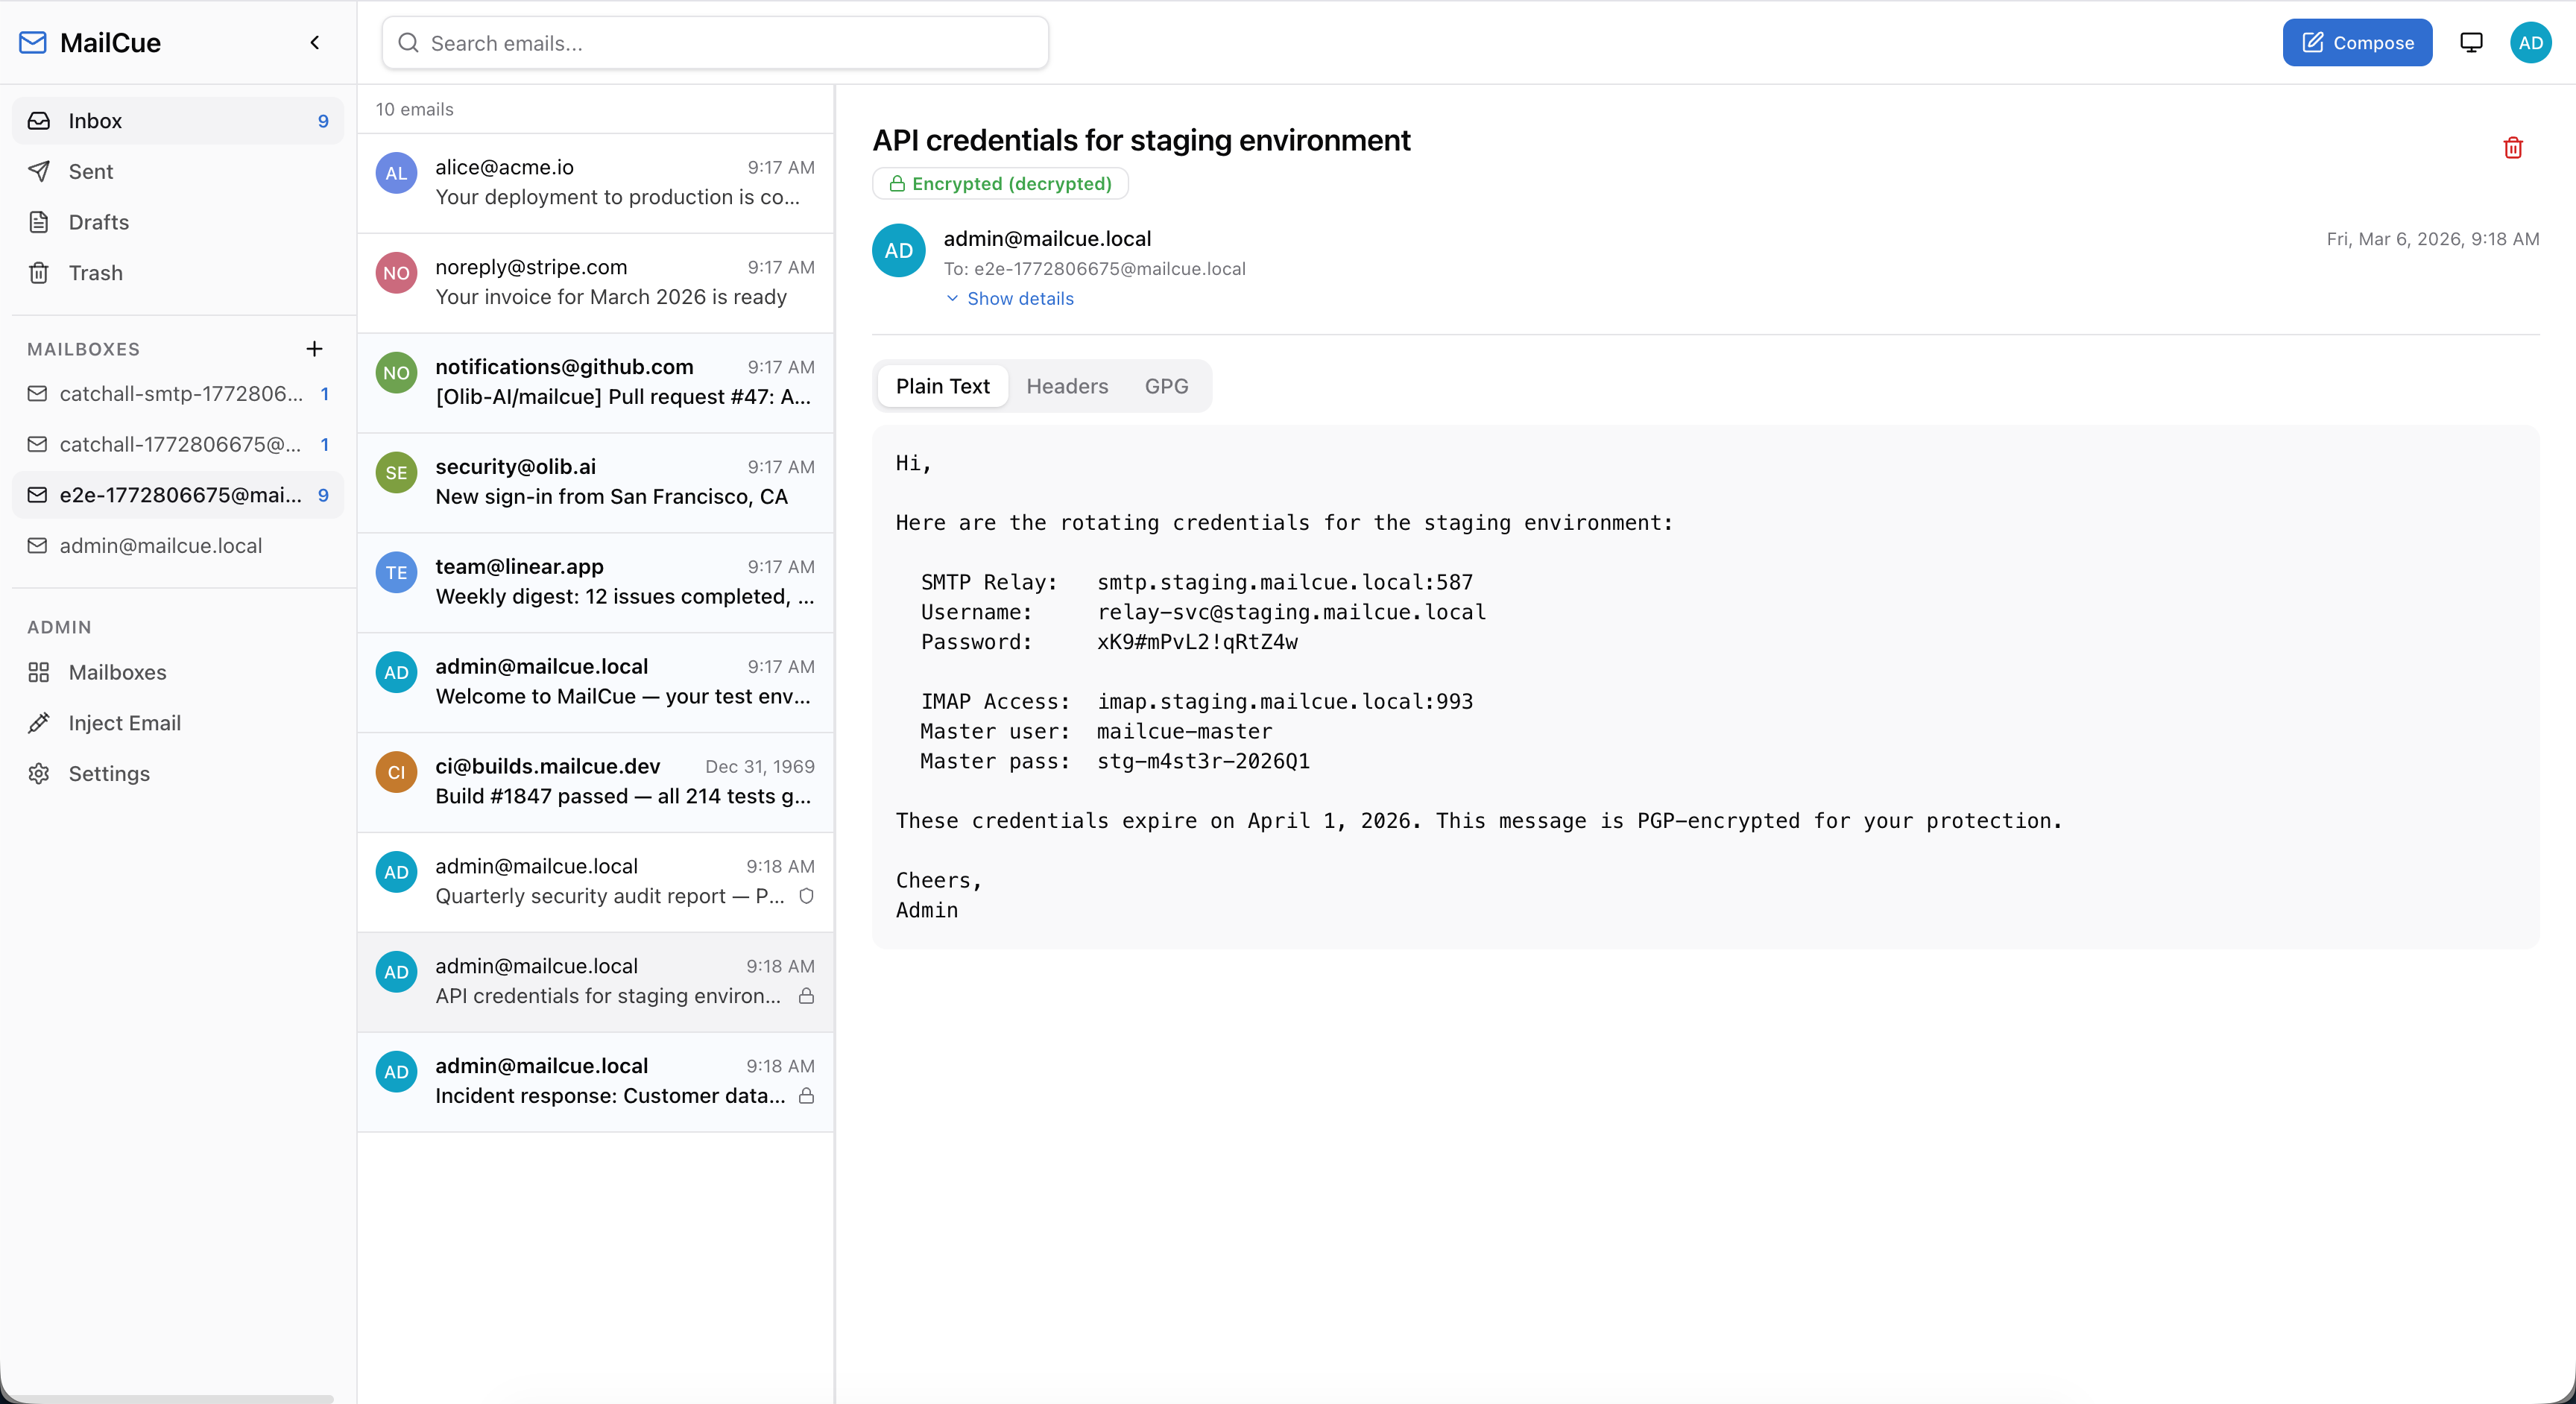Focus the Search emails field
The image size is (2576, 1404).
pyautogui.click(x=715, y=43)
